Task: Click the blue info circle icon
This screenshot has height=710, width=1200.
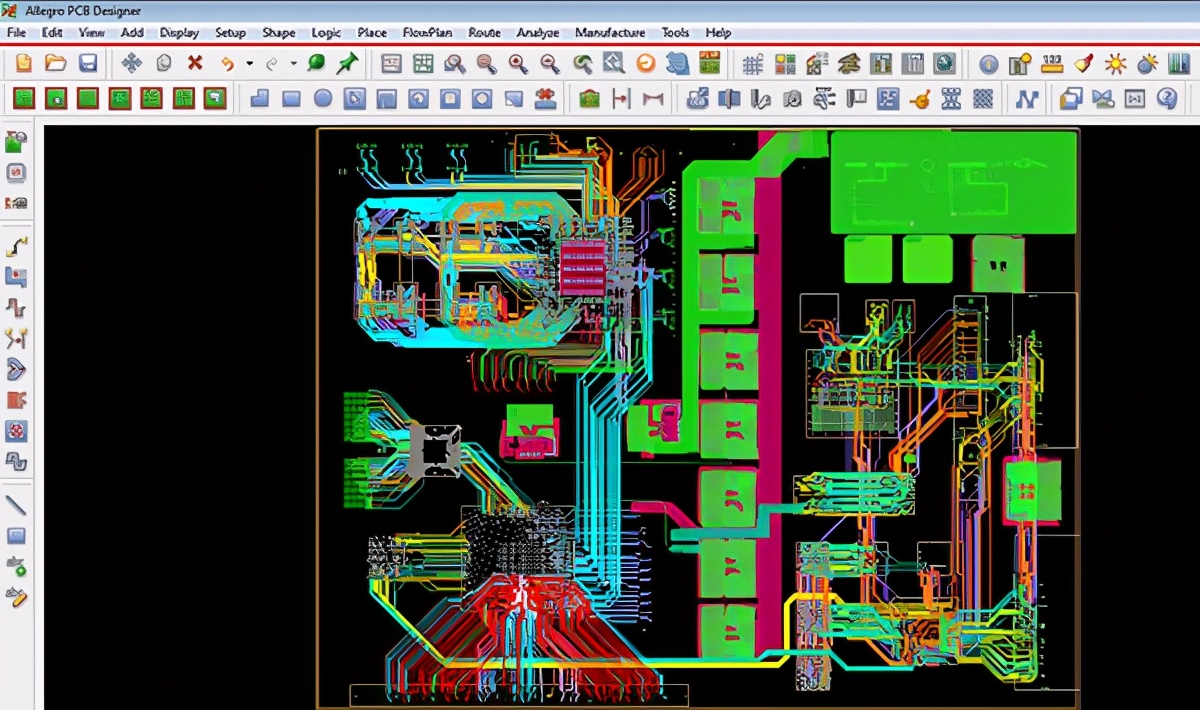Action: click(x=988, y=64)
